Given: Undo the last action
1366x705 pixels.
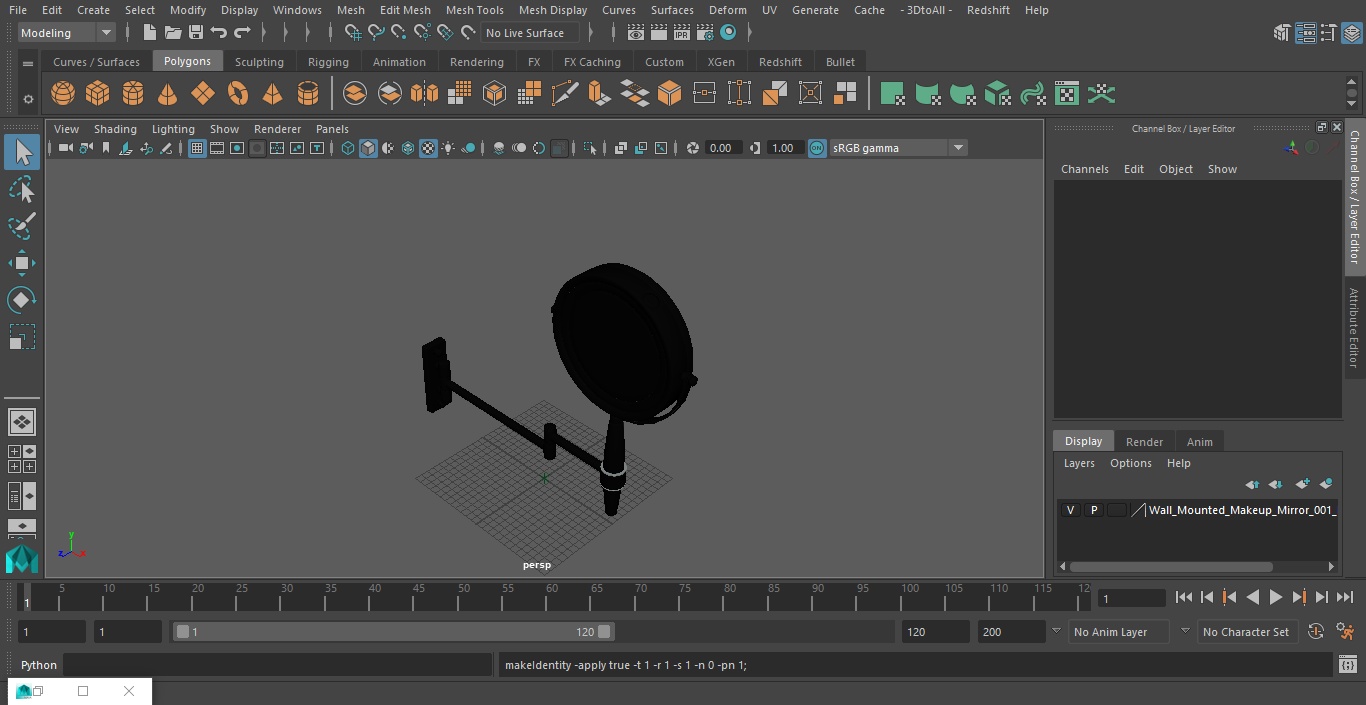Looking at the screenshot, I should point(218,33).
